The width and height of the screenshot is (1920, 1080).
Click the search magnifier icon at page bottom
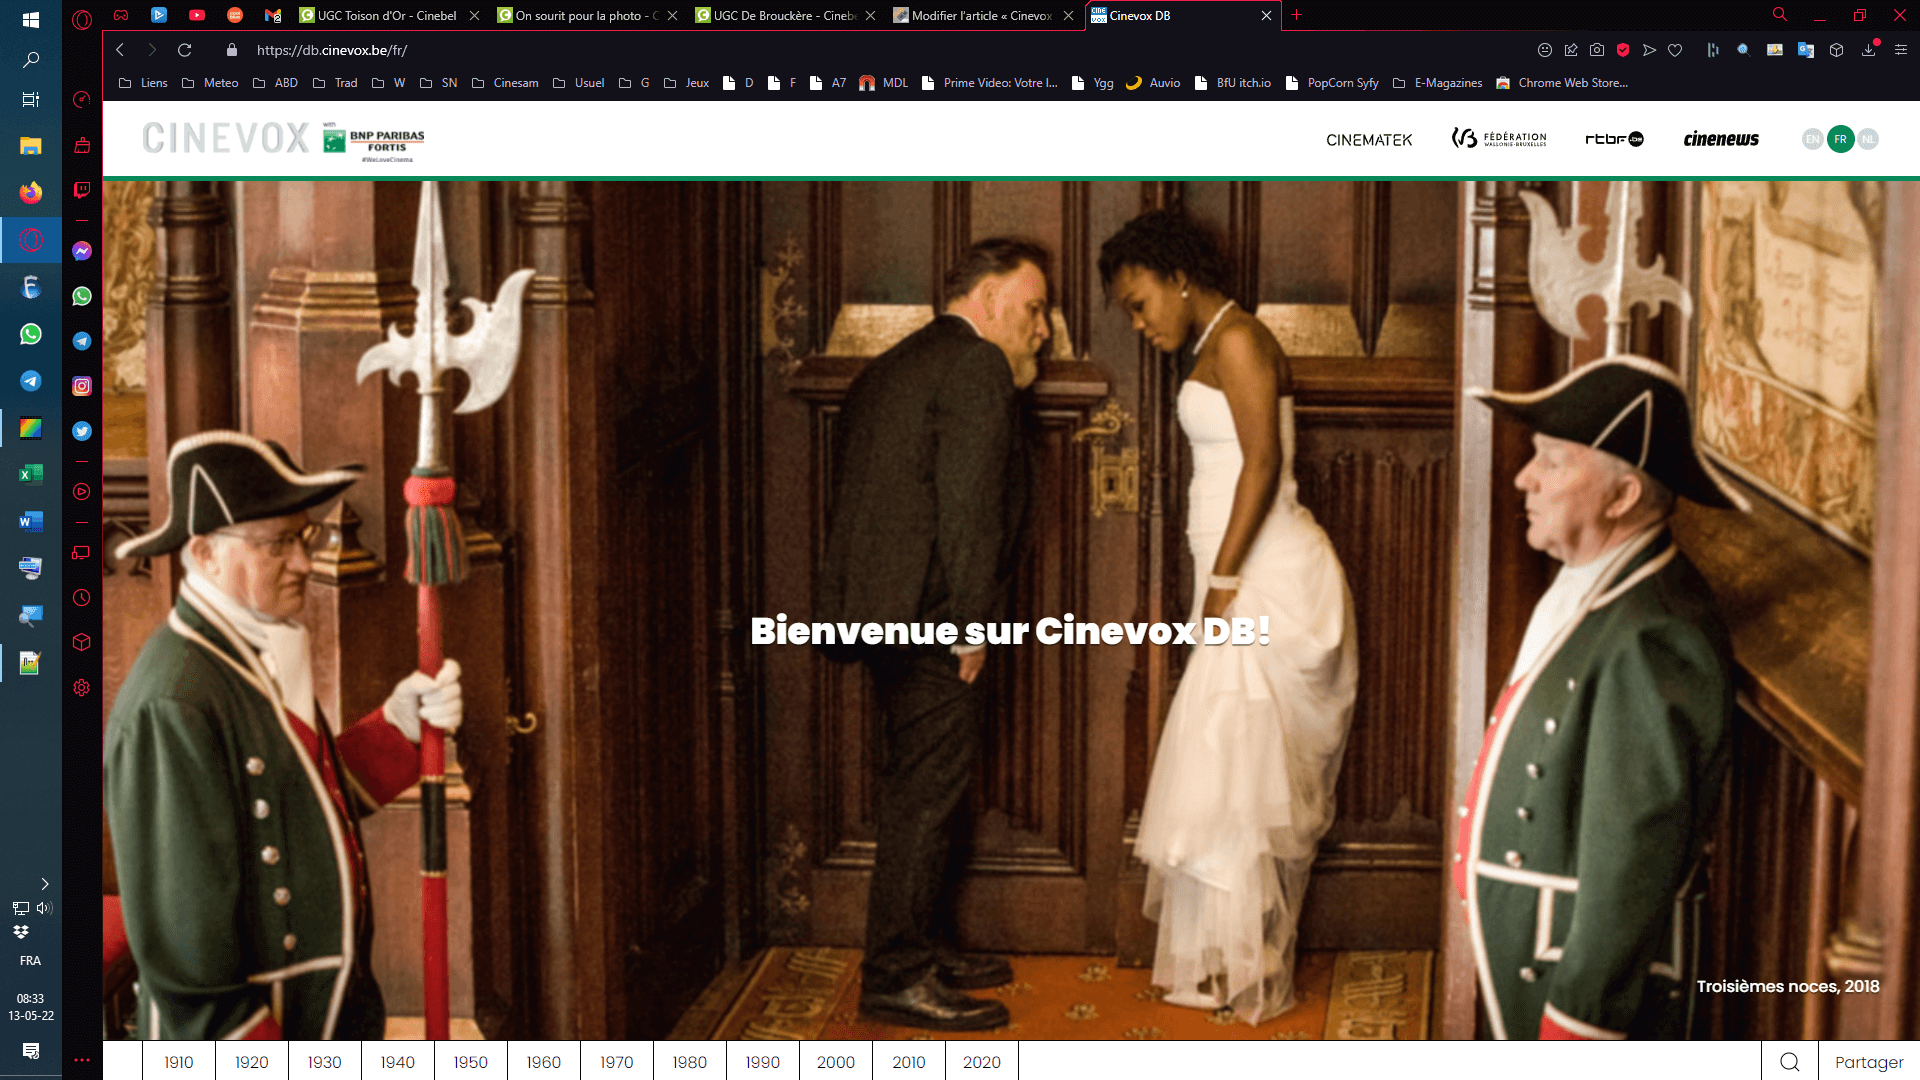1789,1062
